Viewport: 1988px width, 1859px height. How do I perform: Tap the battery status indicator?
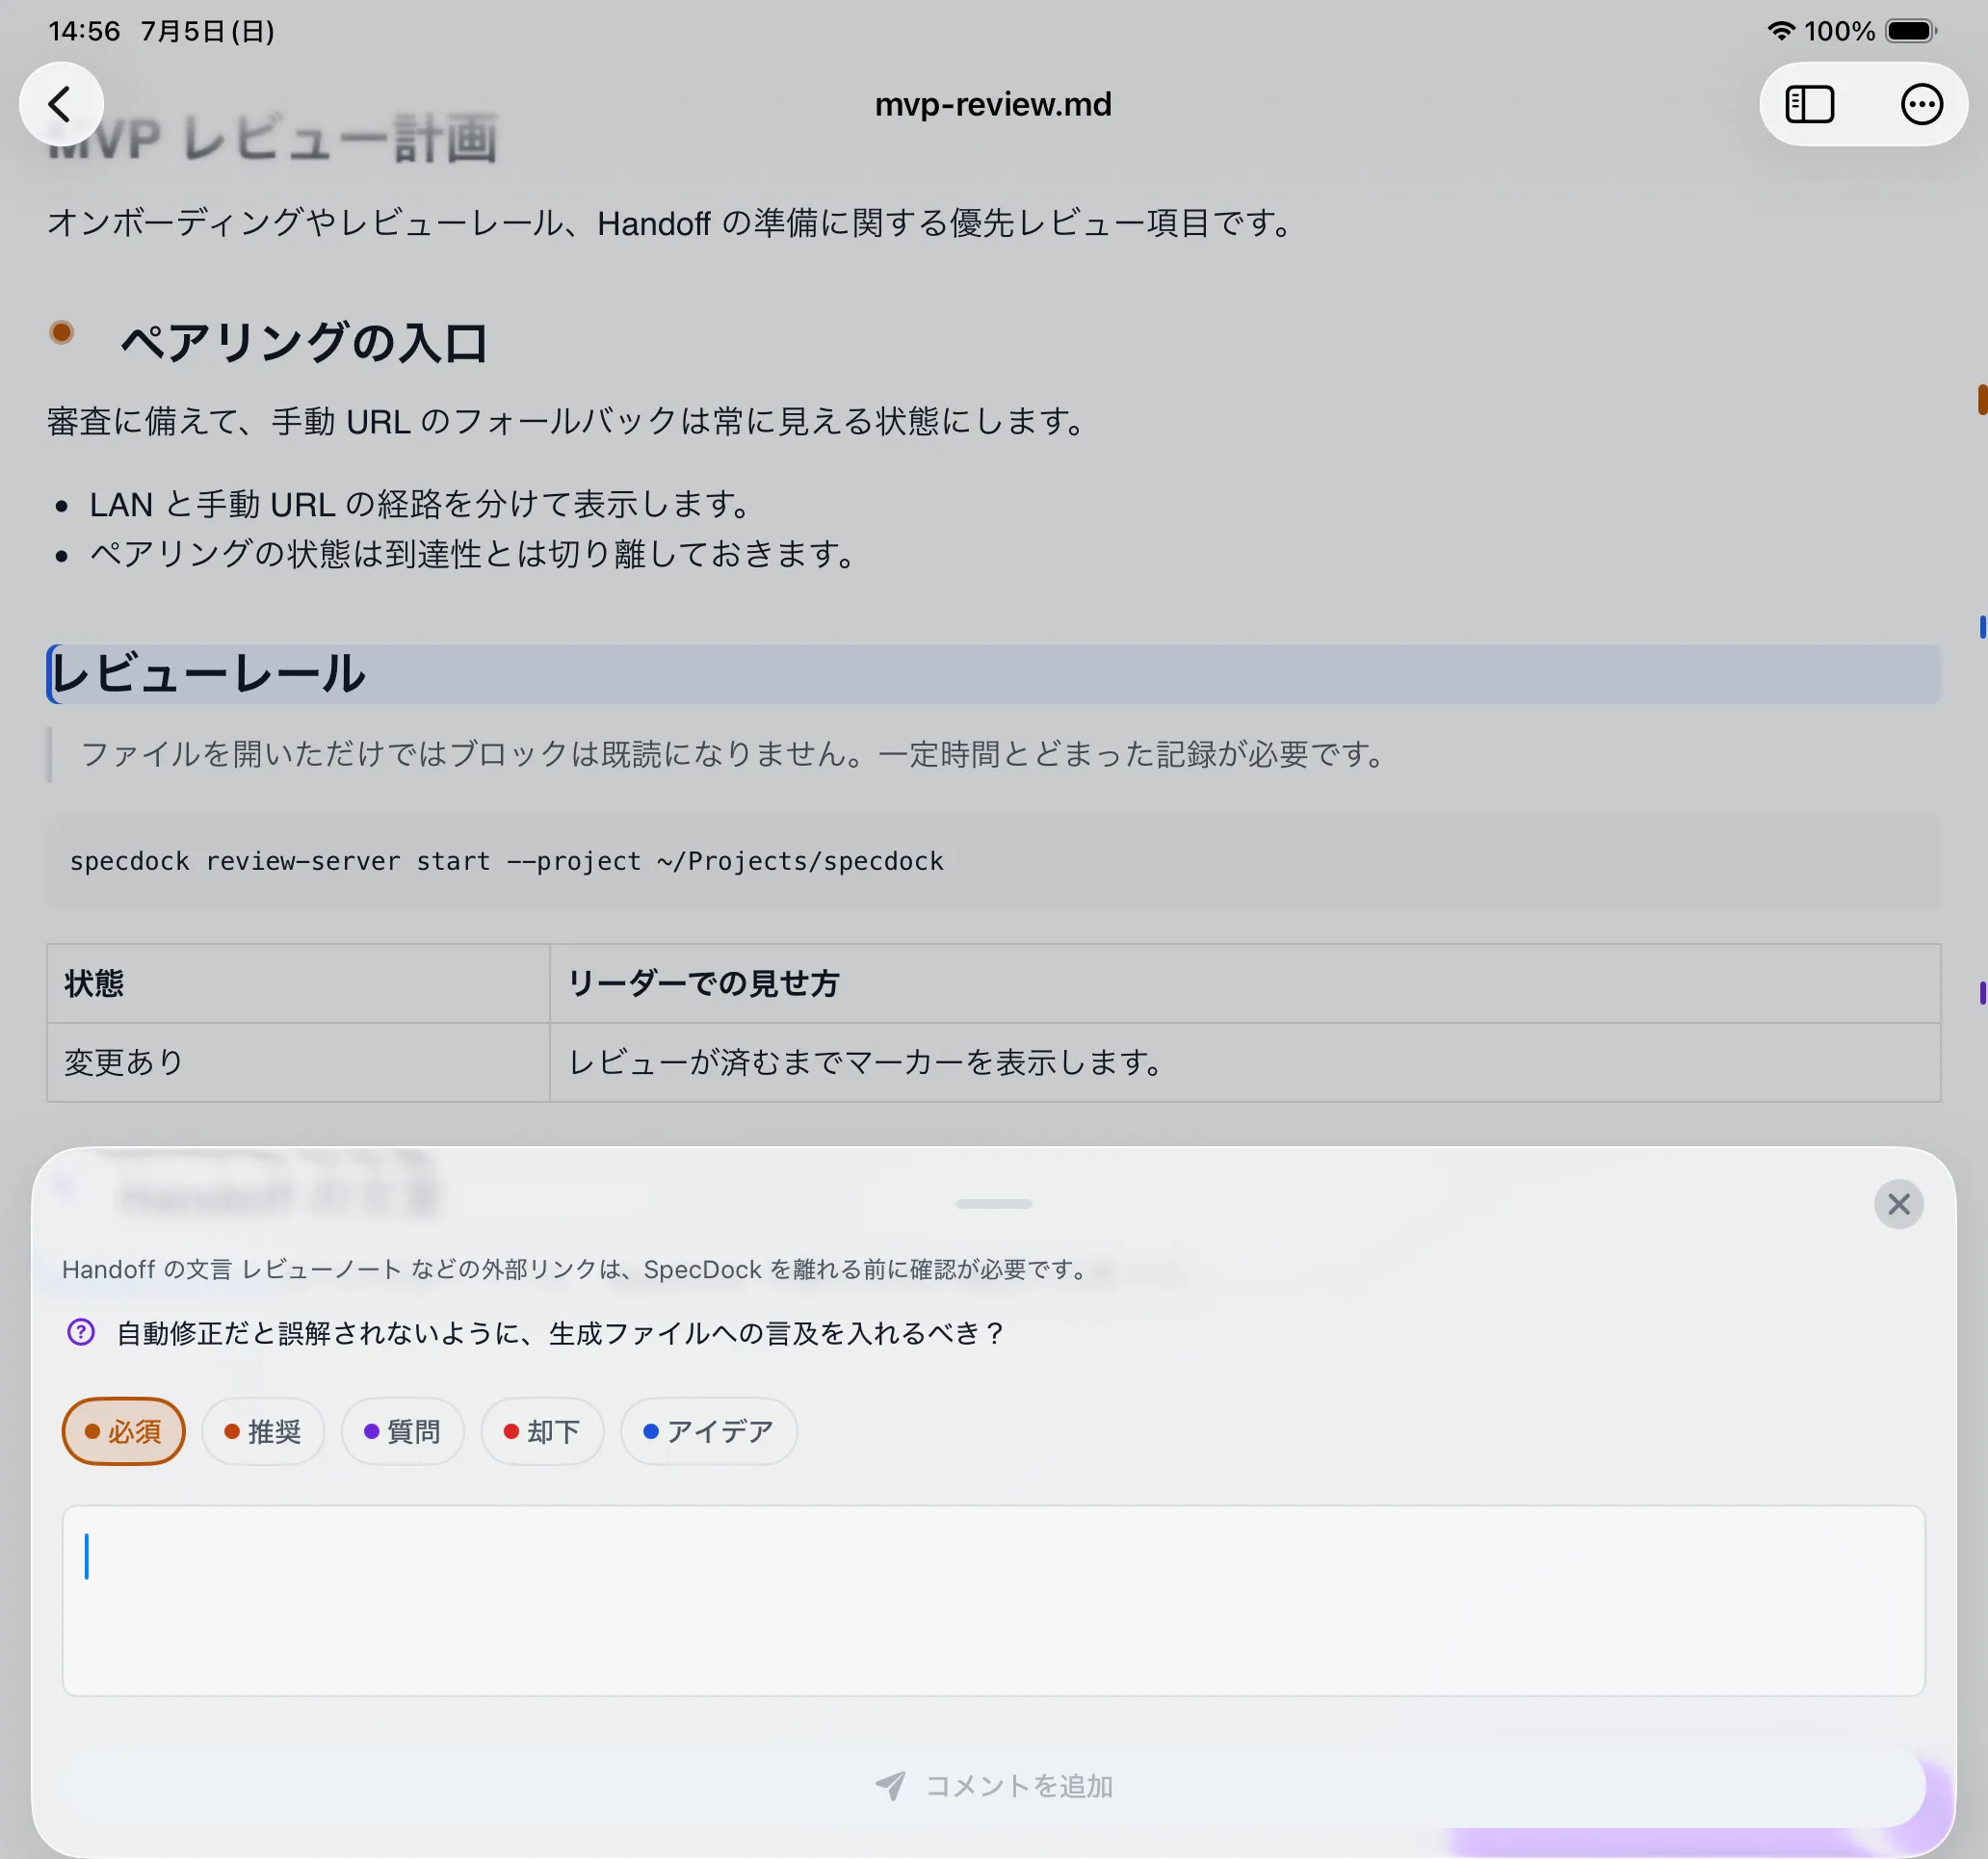coord(1911,31)
